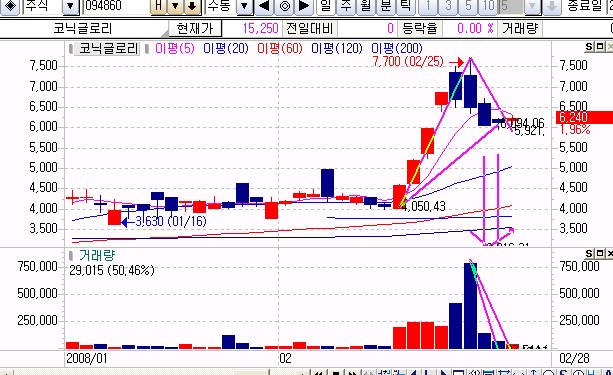Click the stock code field 094860
Screen dimensions: 613x375
click(x=117, y=6)
